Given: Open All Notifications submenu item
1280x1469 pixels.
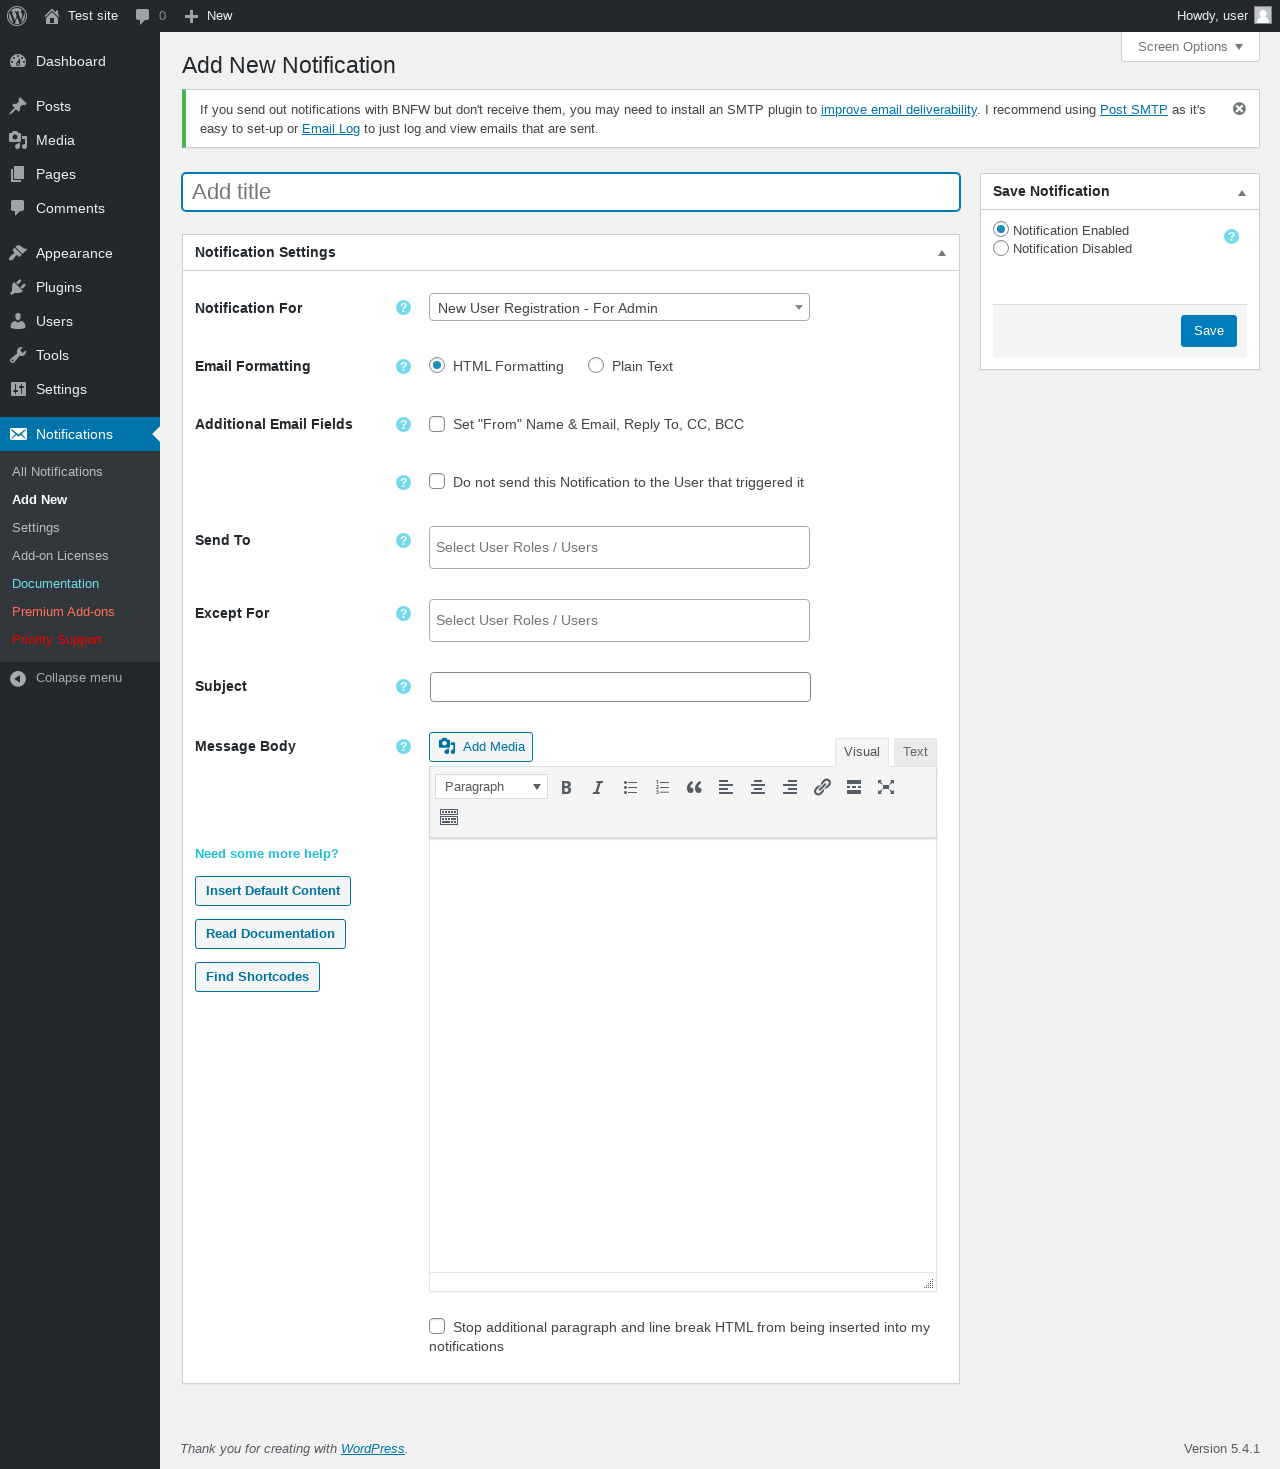Looking at the screenshot, I should (57, 472).
